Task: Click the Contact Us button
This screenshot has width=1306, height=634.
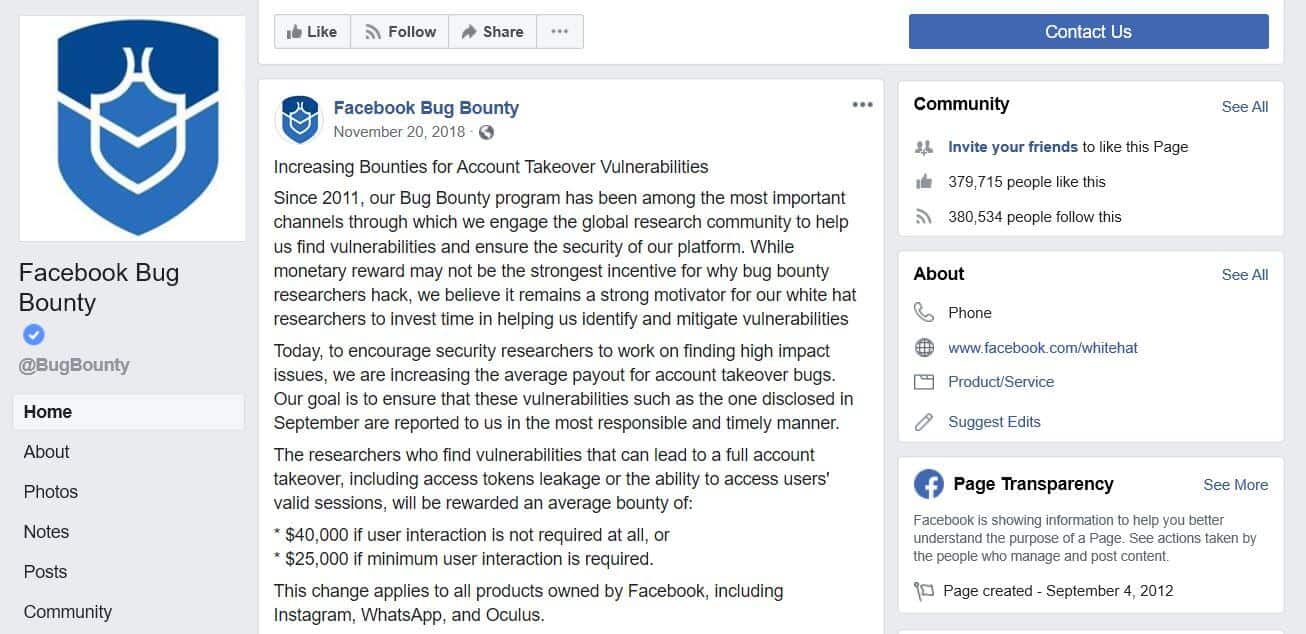Action: tap(1088, 31)
